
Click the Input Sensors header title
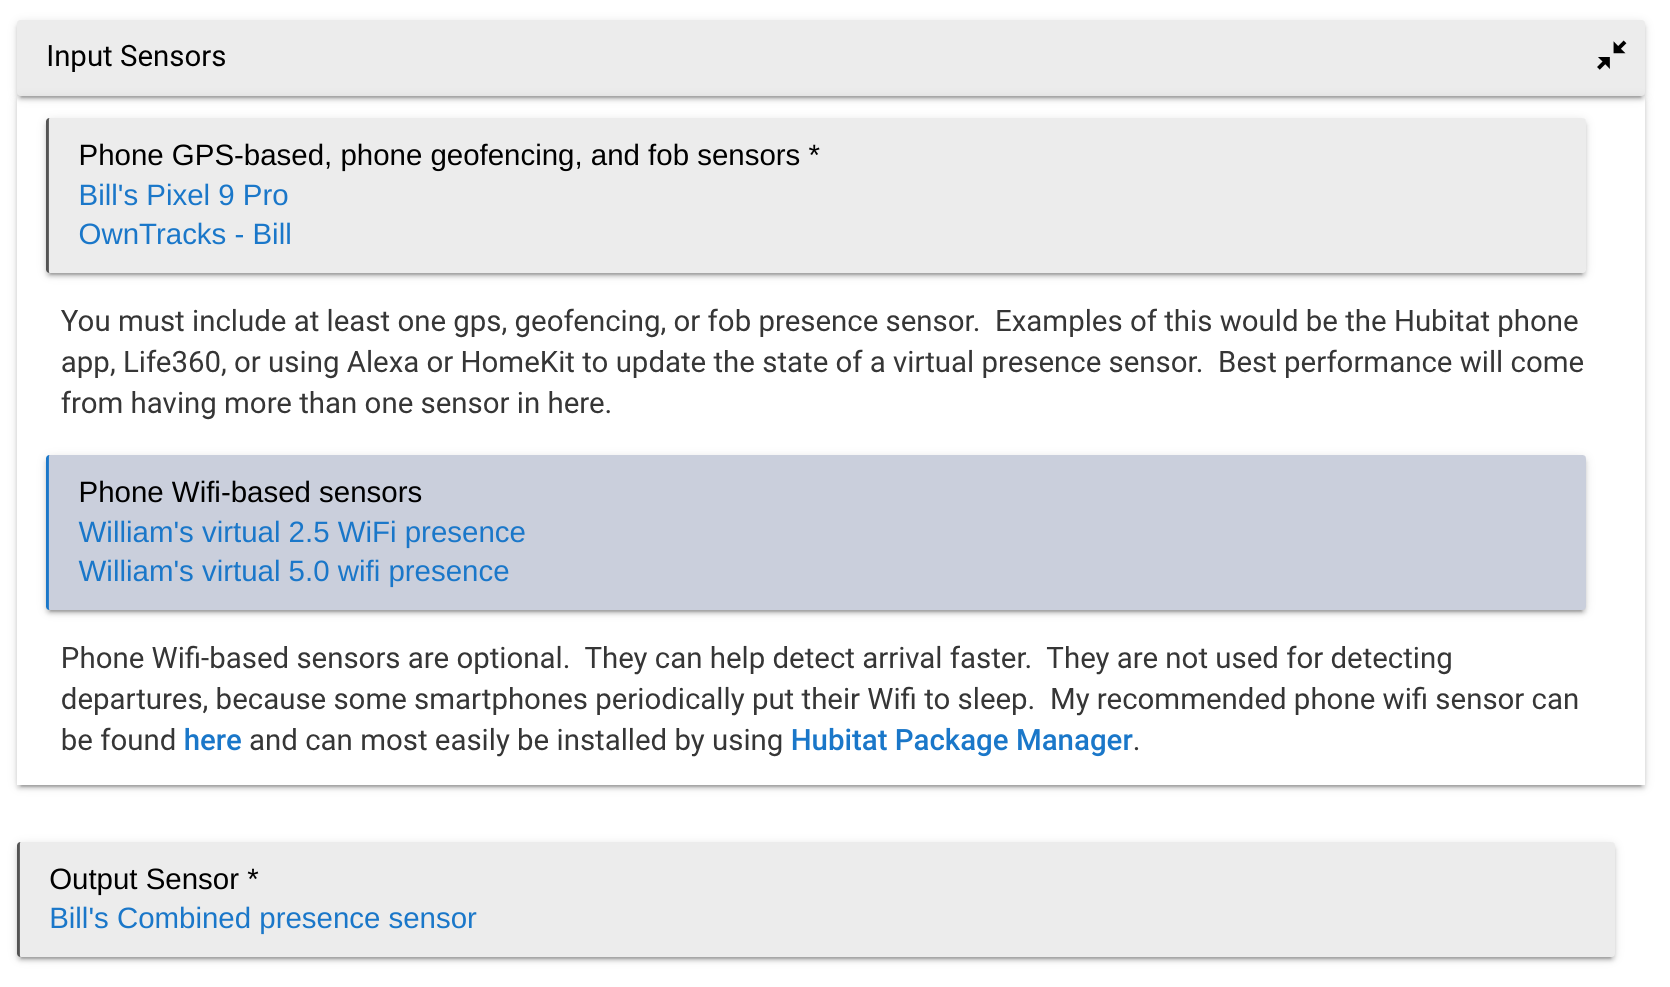pyautogui.click(x=136, y=56)
